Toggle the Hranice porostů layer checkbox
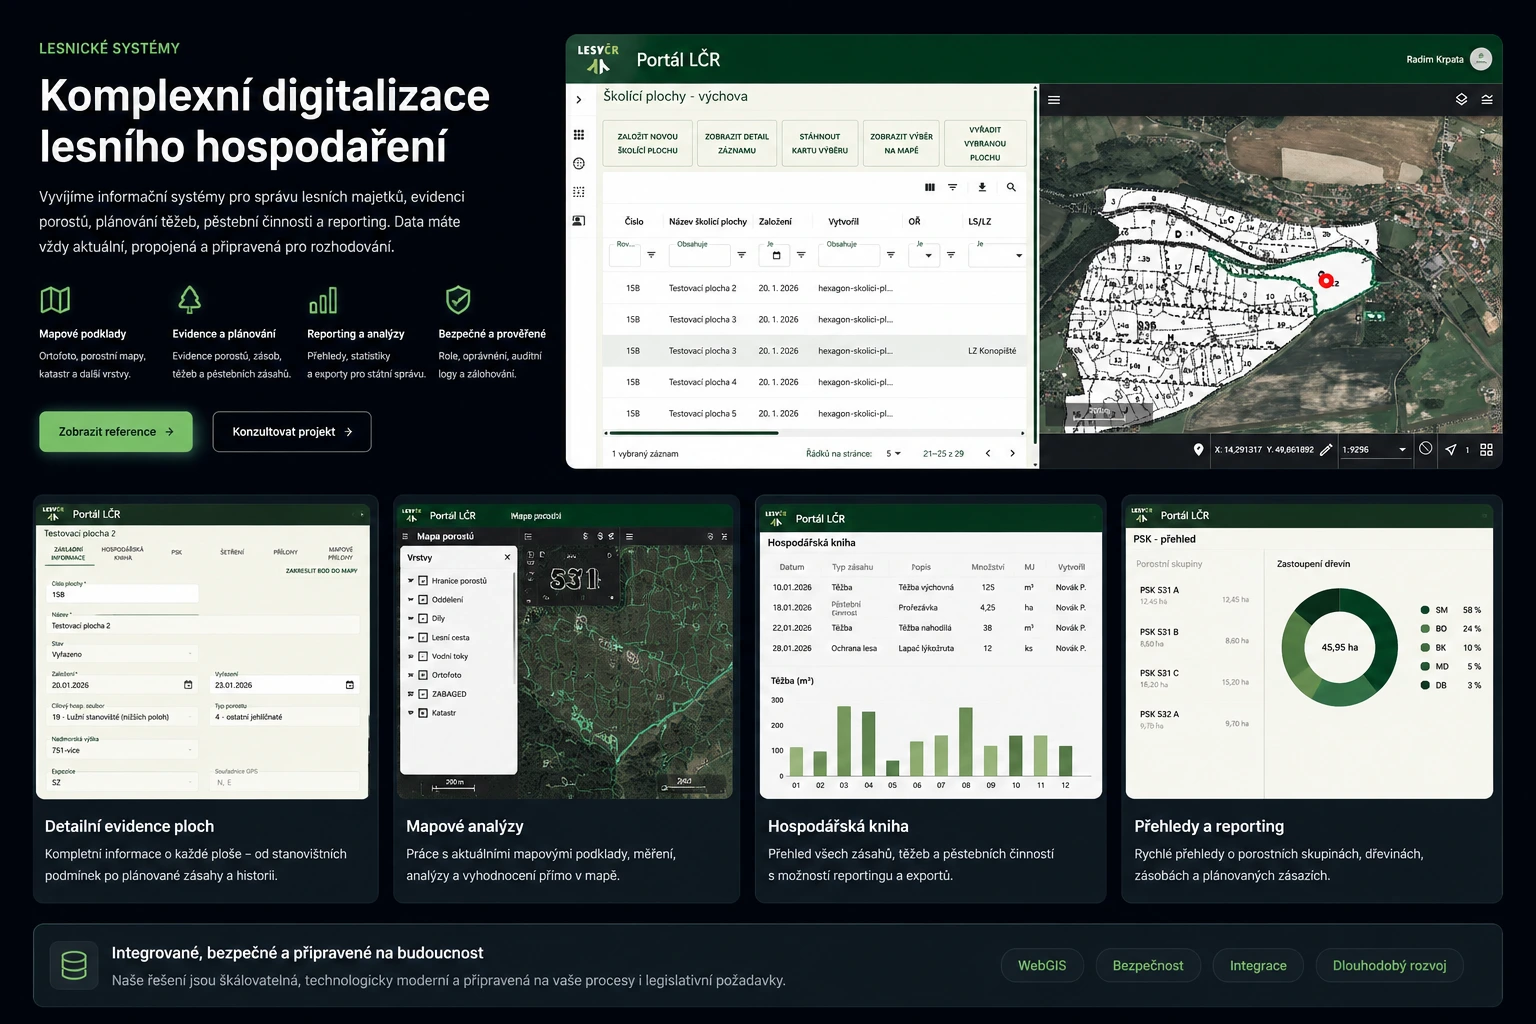The height and width of the screenshot is (1024, 1536). [423, 581]
